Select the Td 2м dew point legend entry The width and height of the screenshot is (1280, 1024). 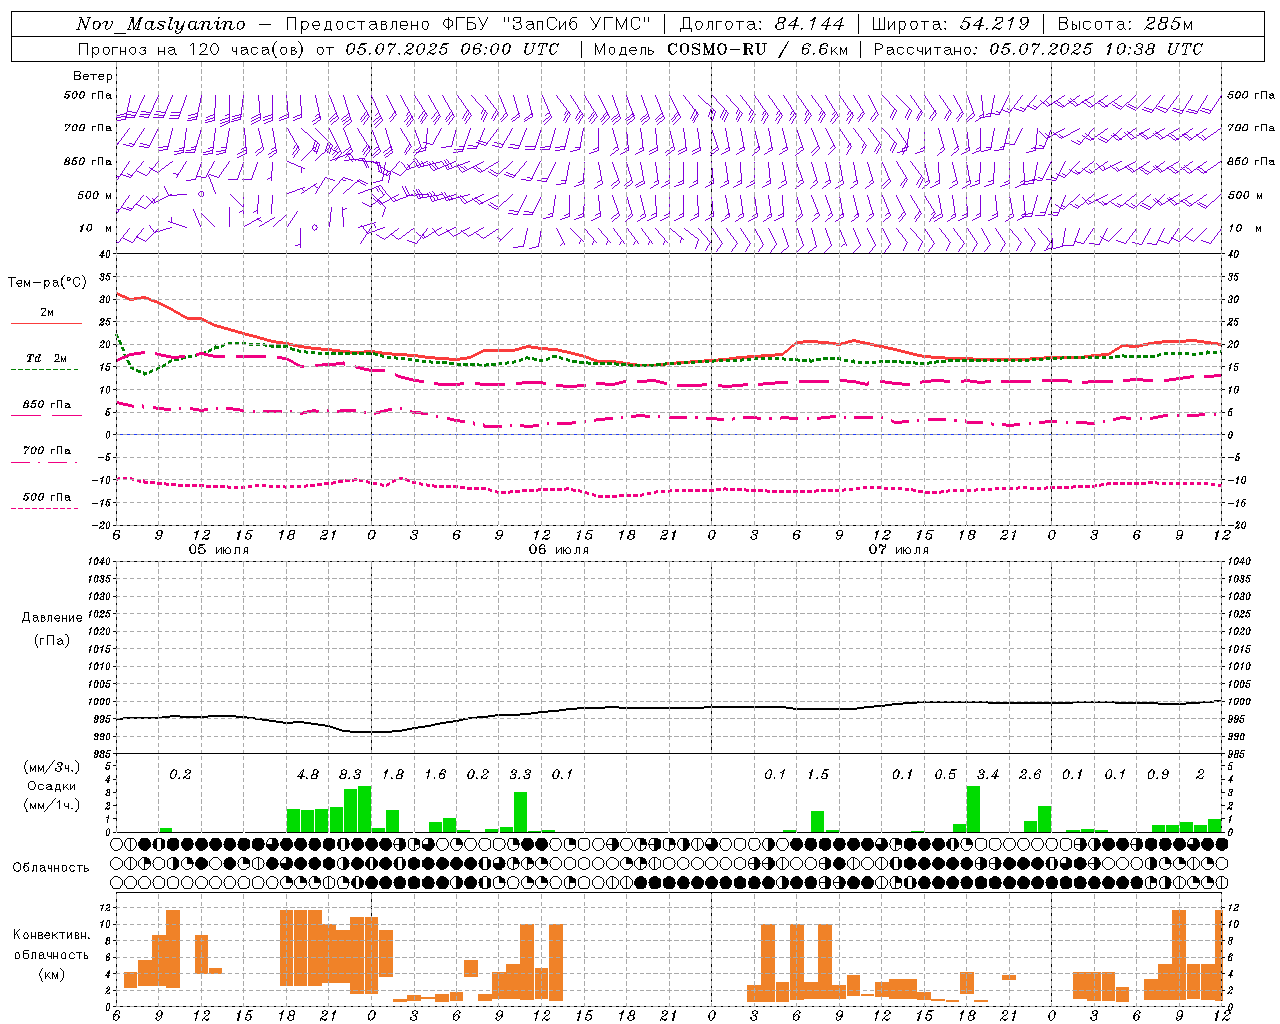(x=47, y=358)
